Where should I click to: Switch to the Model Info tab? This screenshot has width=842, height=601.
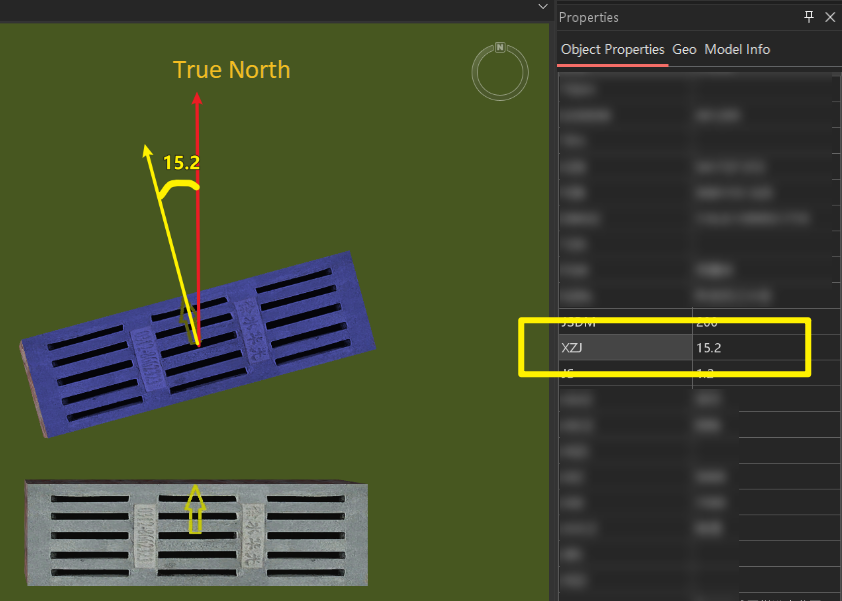737,49
